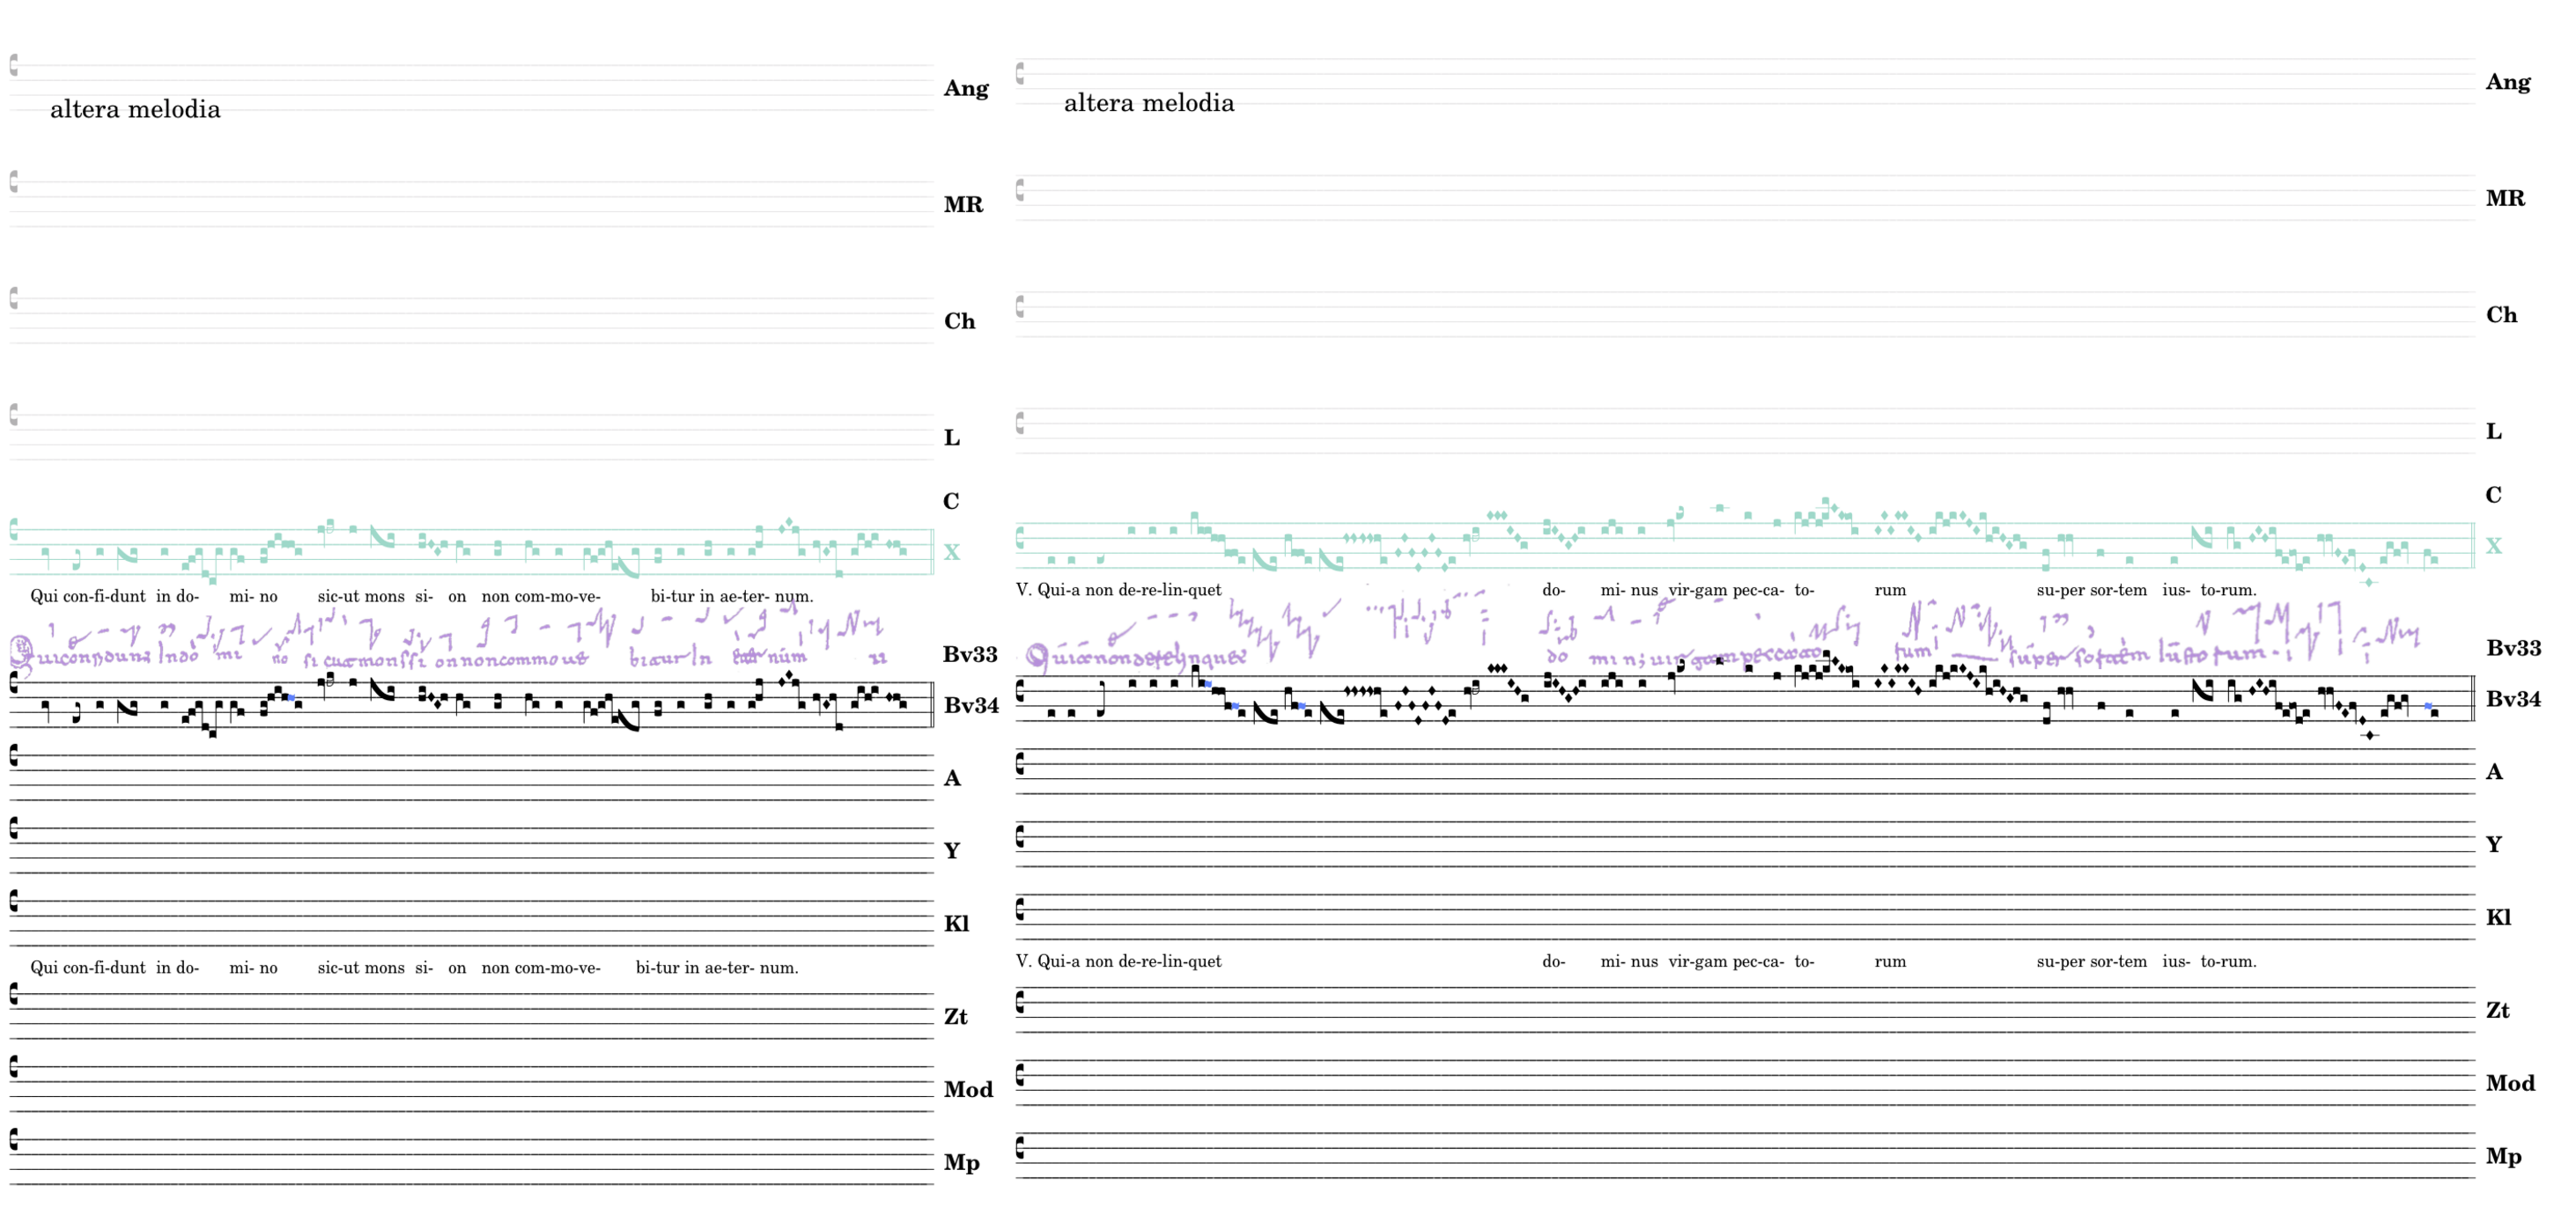Click the clef on right MR staff
Image resolution: width=2576 pixels, height=1229 pixels.
pyautogui.click(x=1020, y=190)
